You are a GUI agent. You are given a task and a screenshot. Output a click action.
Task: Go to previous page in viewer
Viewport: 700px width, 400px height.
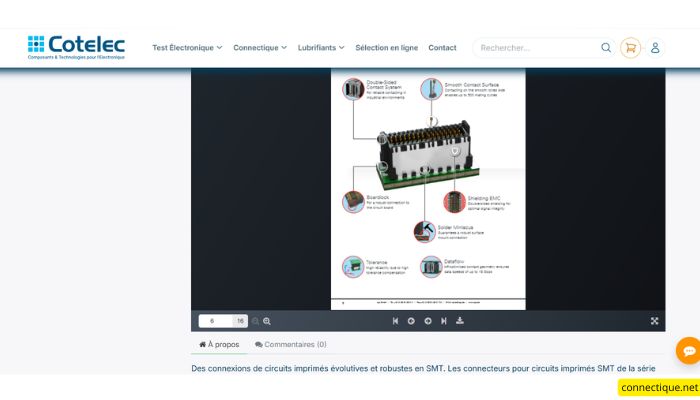tap(411, 321)
